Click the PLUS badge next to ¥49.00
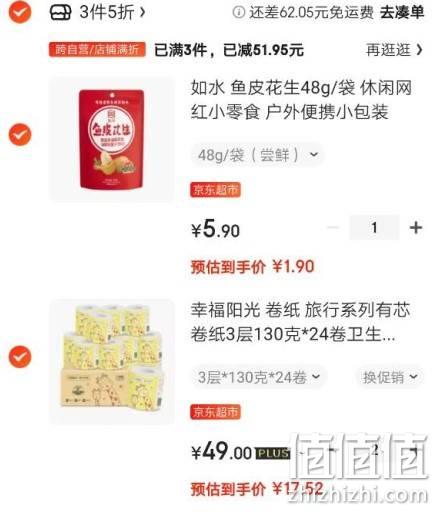437x512 pixels. 273,453
